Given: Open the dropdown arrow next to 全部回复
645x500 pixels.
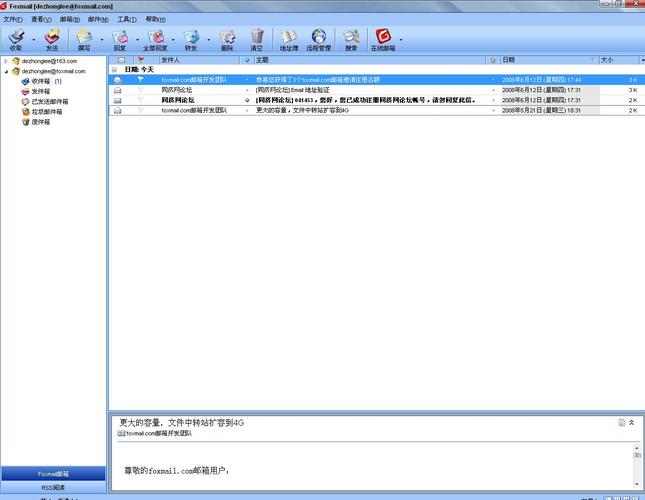Looking at the screenshot, I should tap(173, 40).
